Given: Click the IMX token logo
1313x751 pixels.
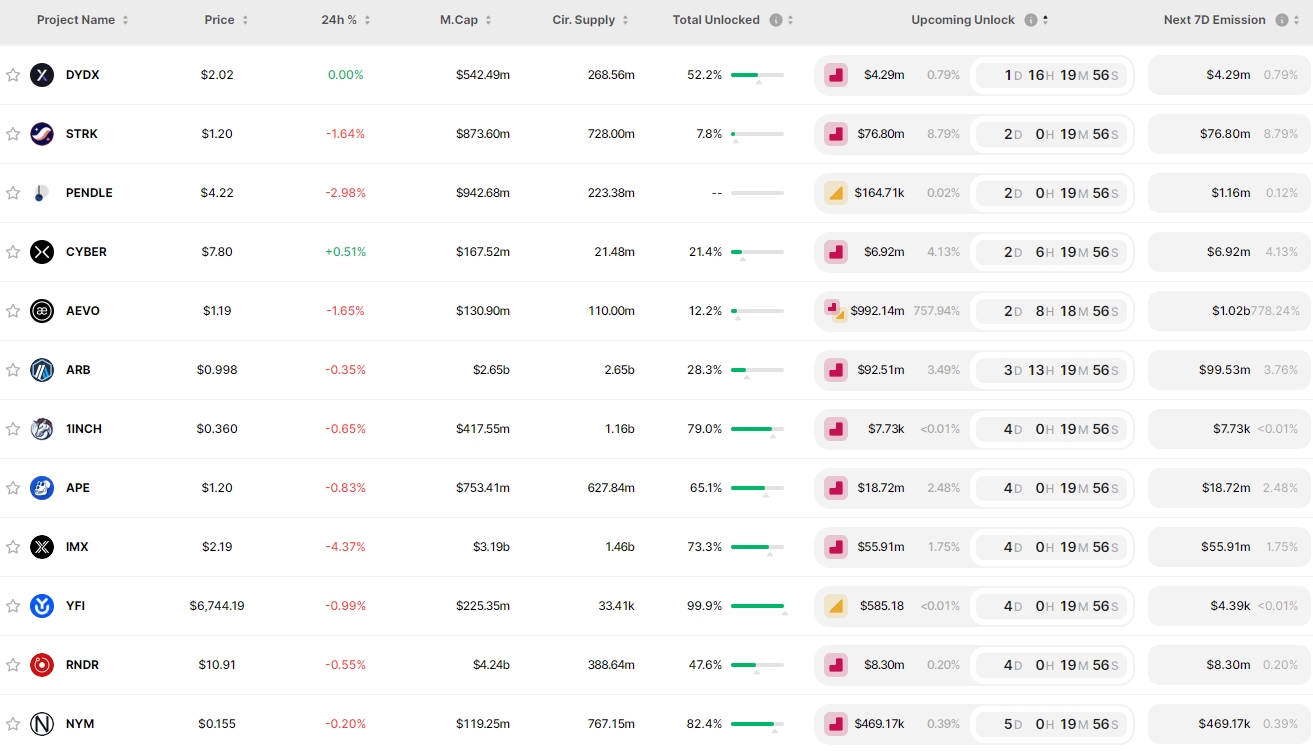Looking at the screenshot, I should tap(42, 547).
